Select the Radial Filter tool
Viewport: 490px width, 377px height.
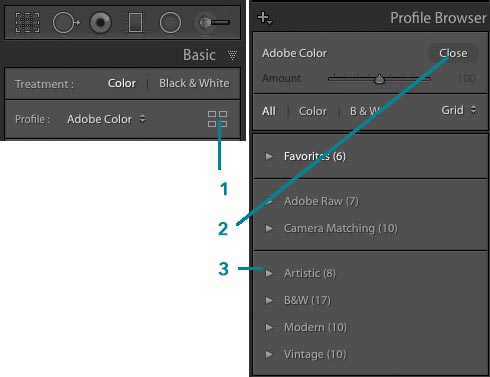point(170,23)
